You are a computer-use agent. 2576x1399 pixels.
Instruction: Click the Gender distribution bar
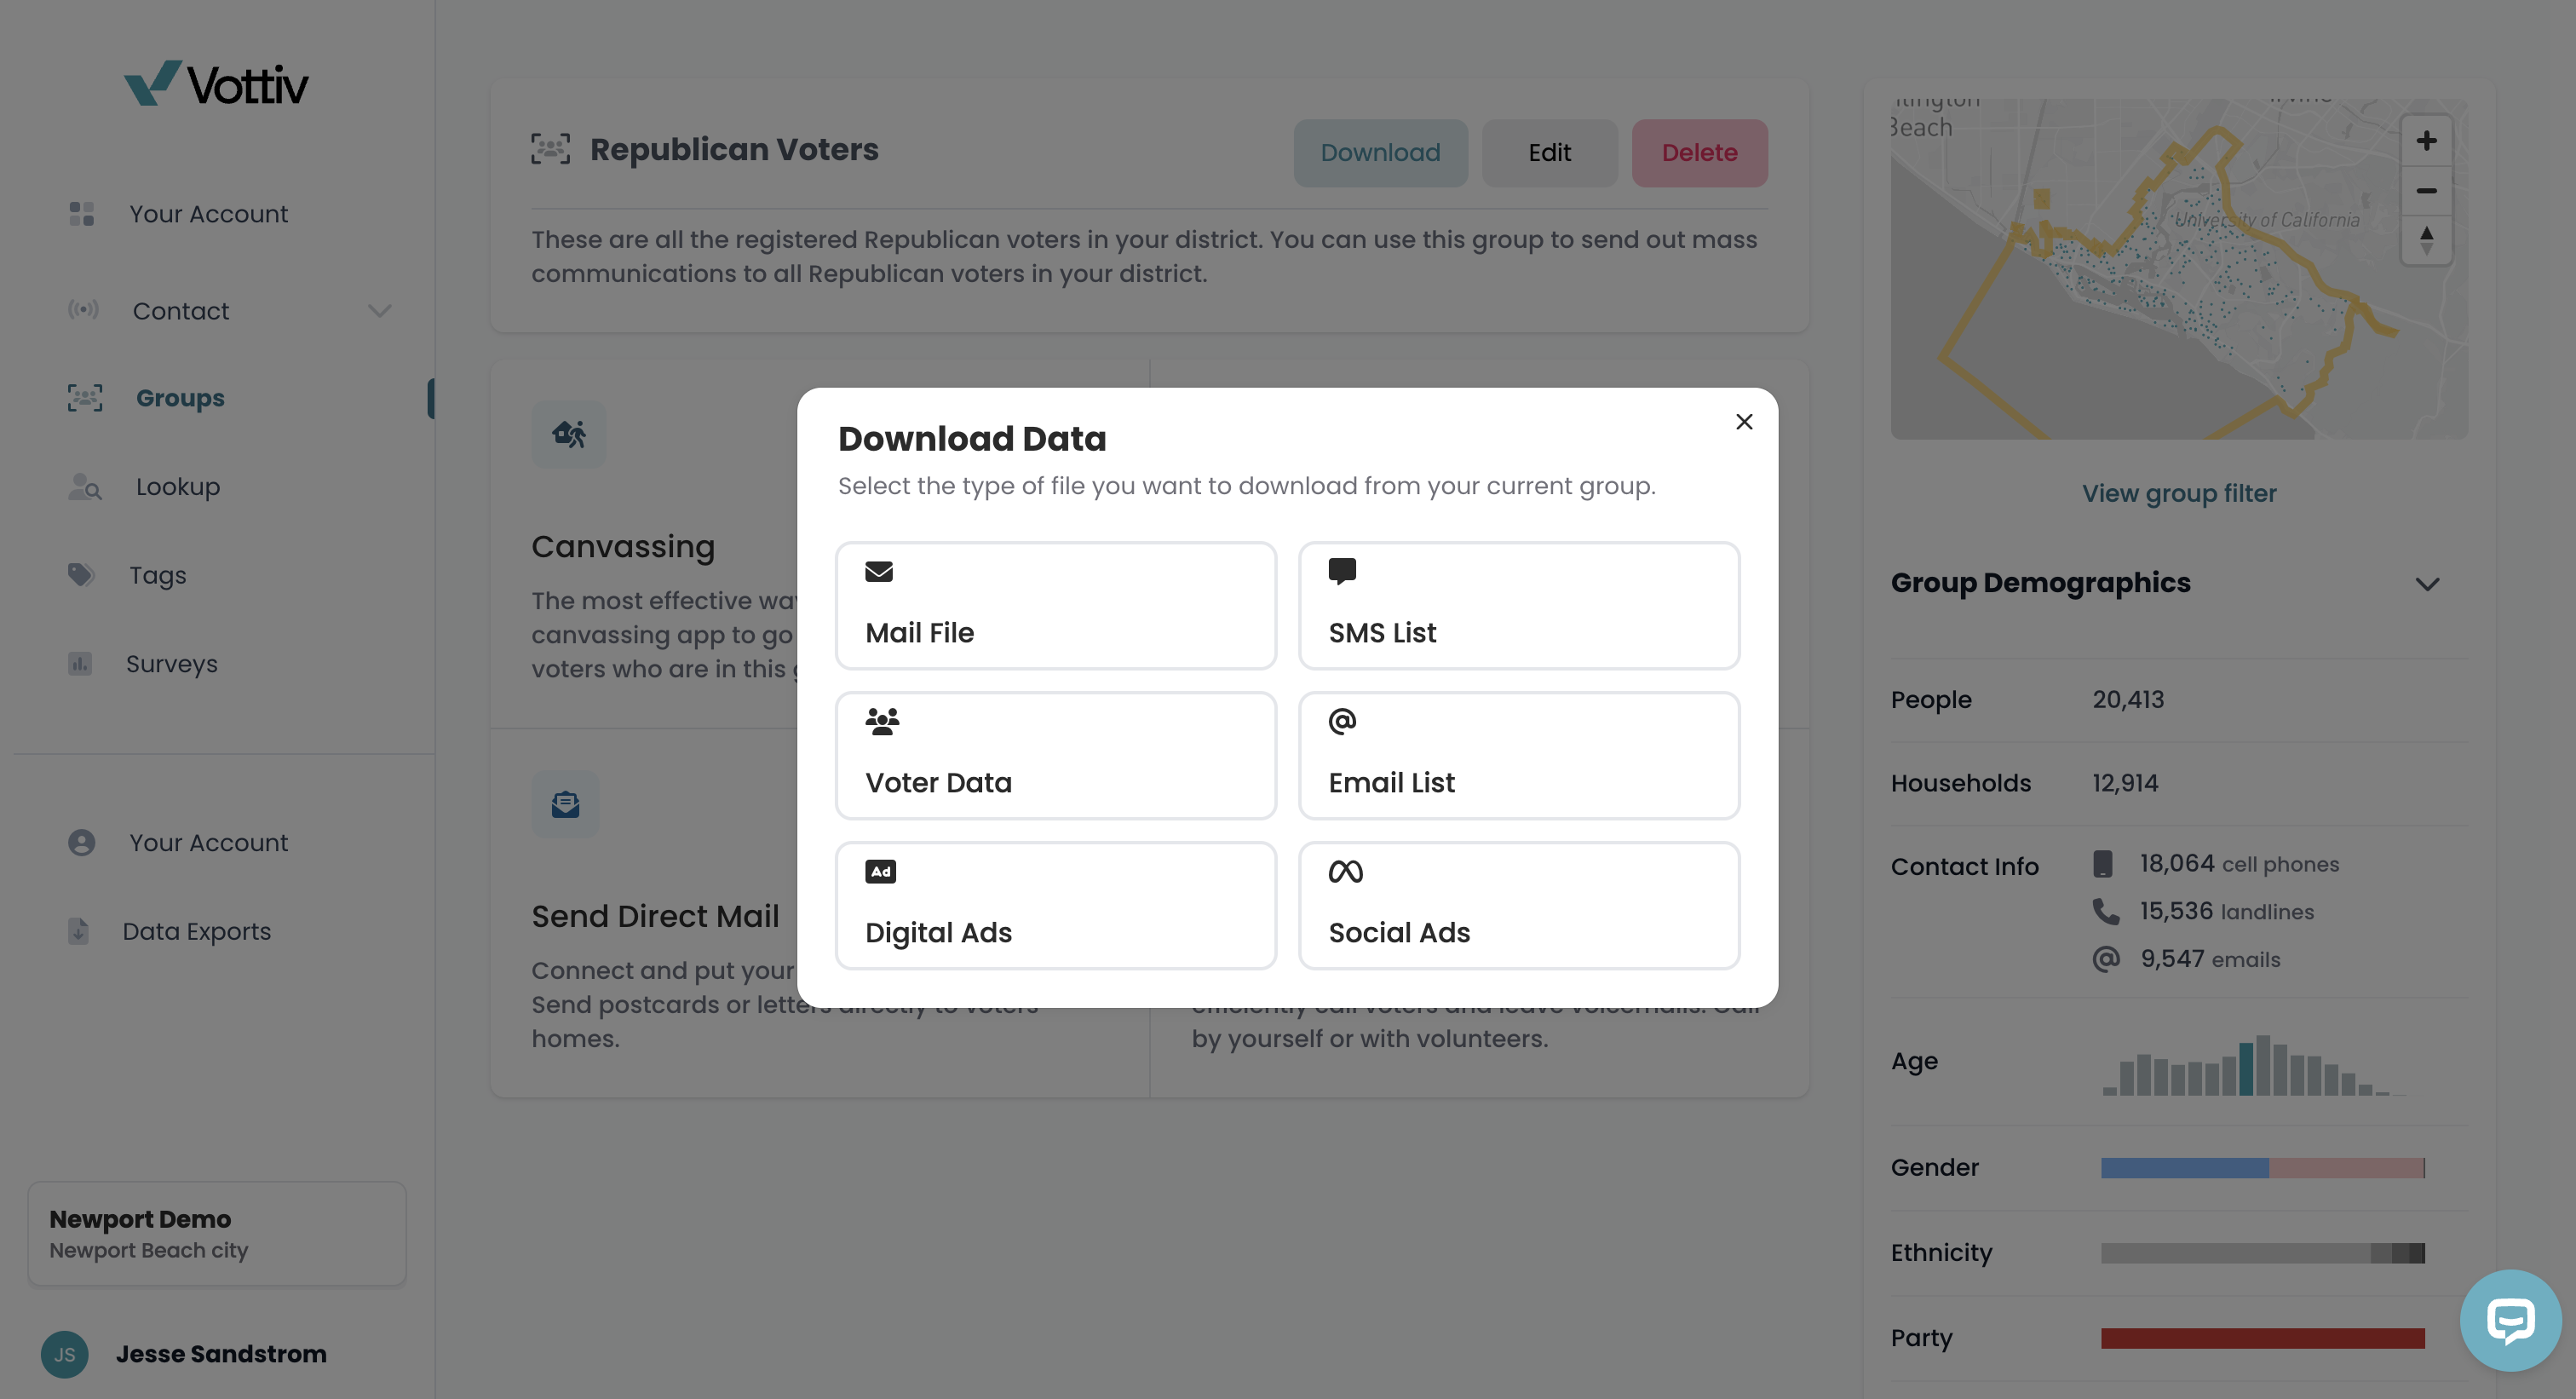point(2263,1167)
